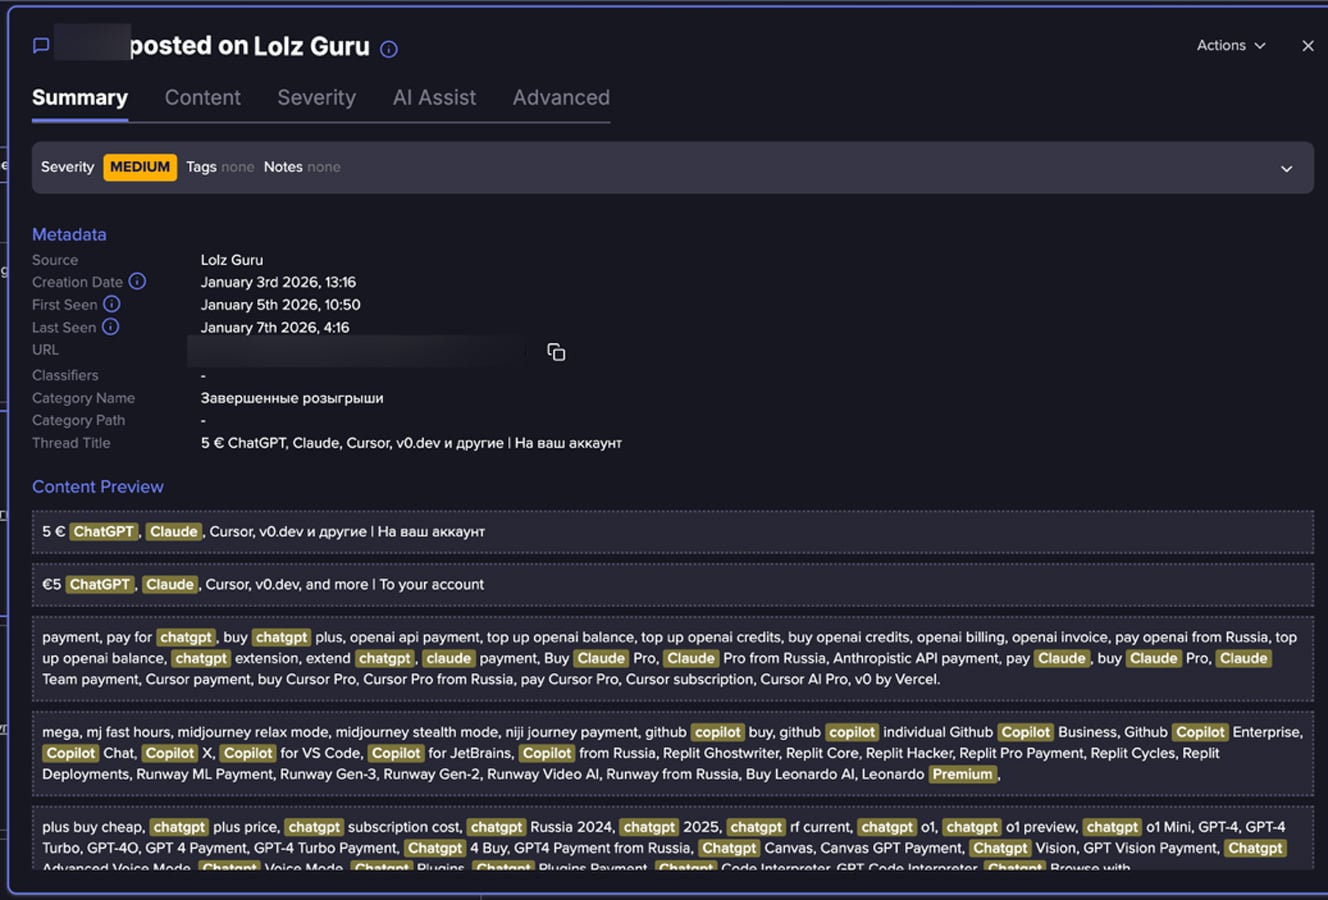Copy the URL with the copy icon
This screenshot has height=900, width=1328.
[556, 352]
